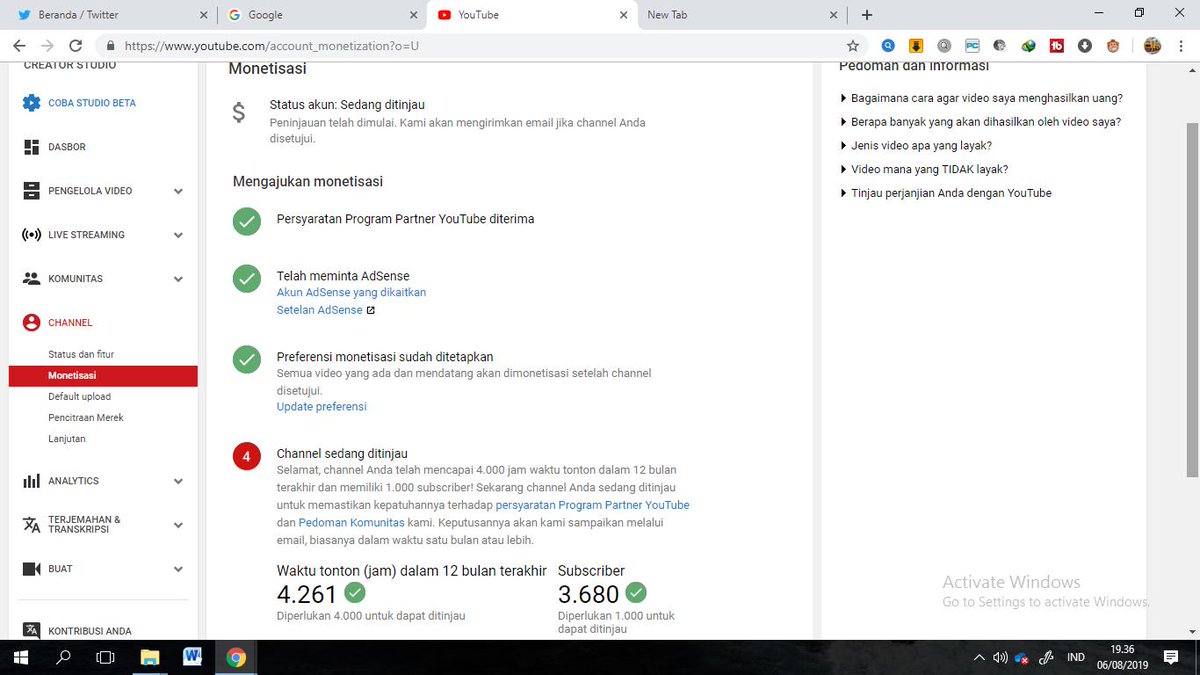Viewport: 1200px width, 675px height.
Task: Open the Pedoman Komunitas link
Action: tap(351, 522)
